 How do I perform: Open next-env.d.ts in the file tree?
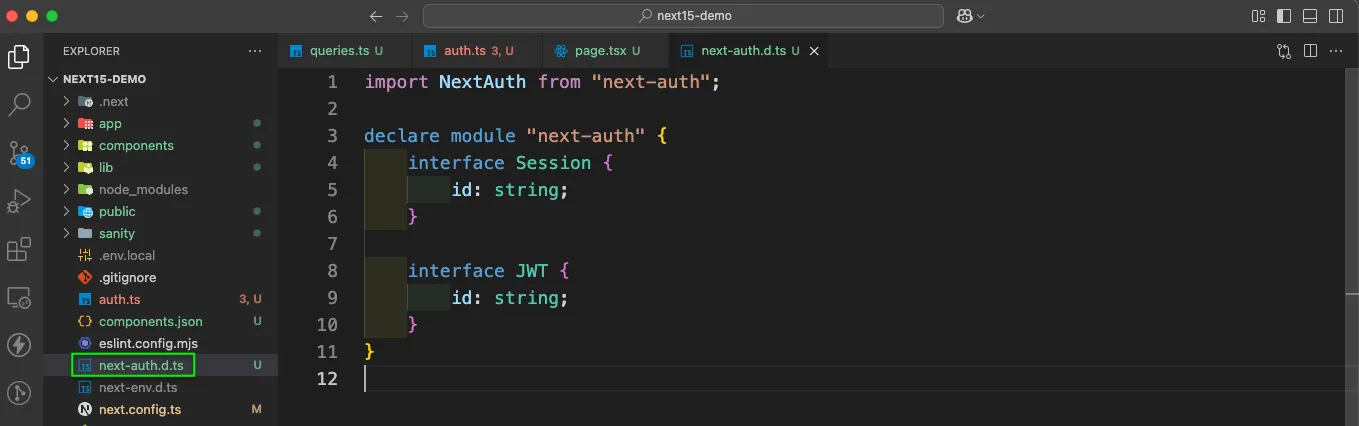coord(138,387)
